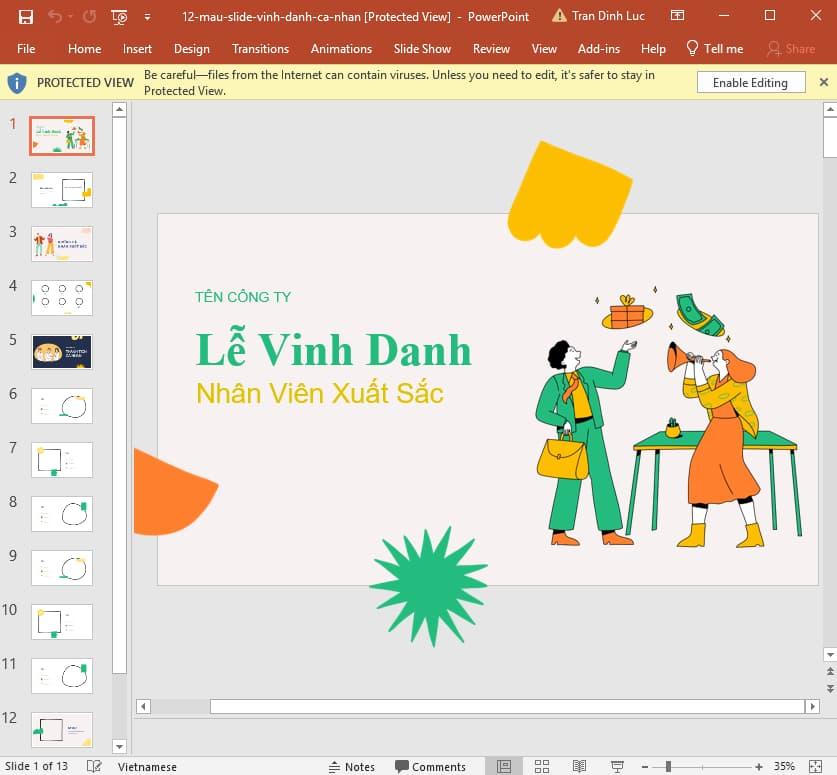837x775 pixels.
Task: Start slideshow from beginning in Quick Access toolbar
Action: click(x=118, y=15)
